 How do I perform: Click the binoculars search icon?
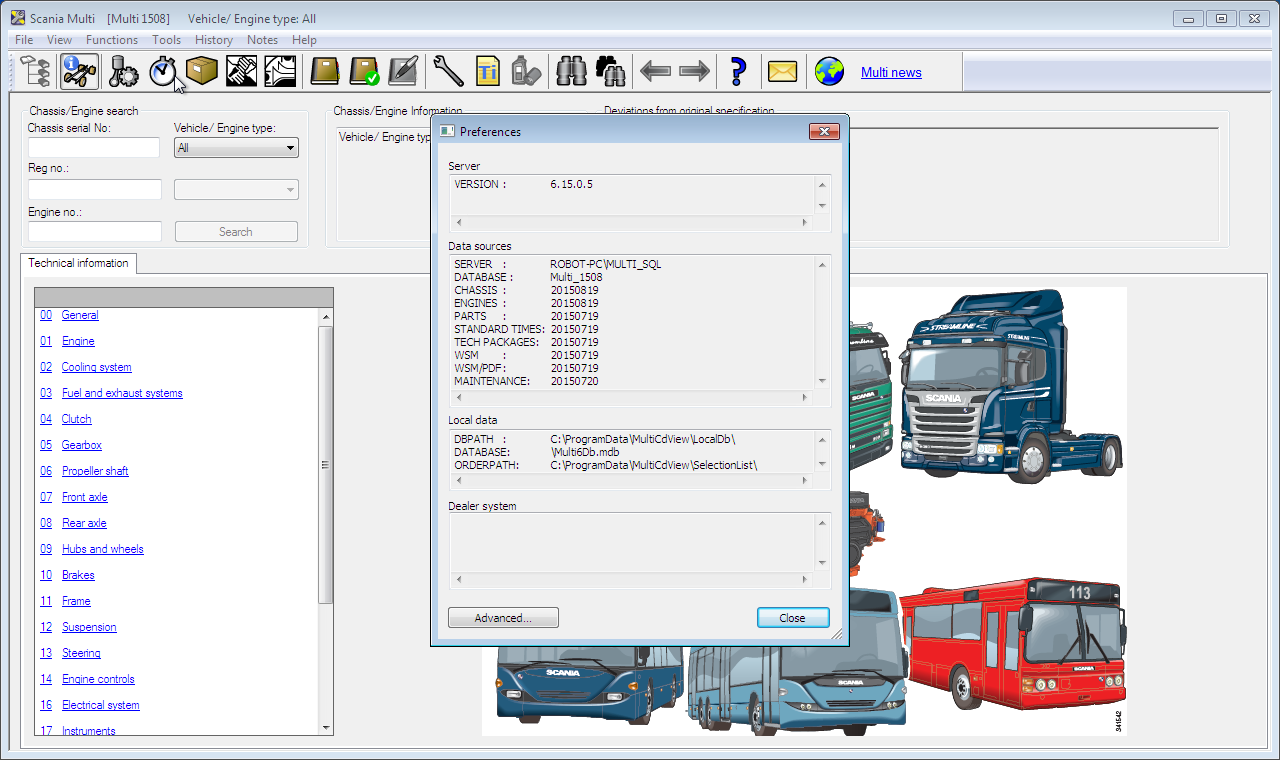pyautogui.click(x=571, y=71)
